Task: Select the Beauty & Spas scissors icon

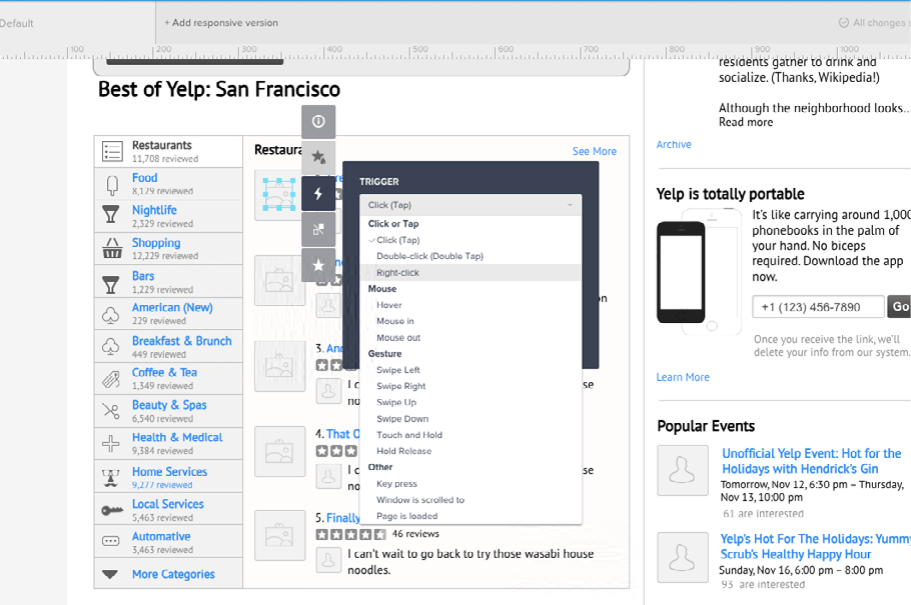Action: coord(110,410)
